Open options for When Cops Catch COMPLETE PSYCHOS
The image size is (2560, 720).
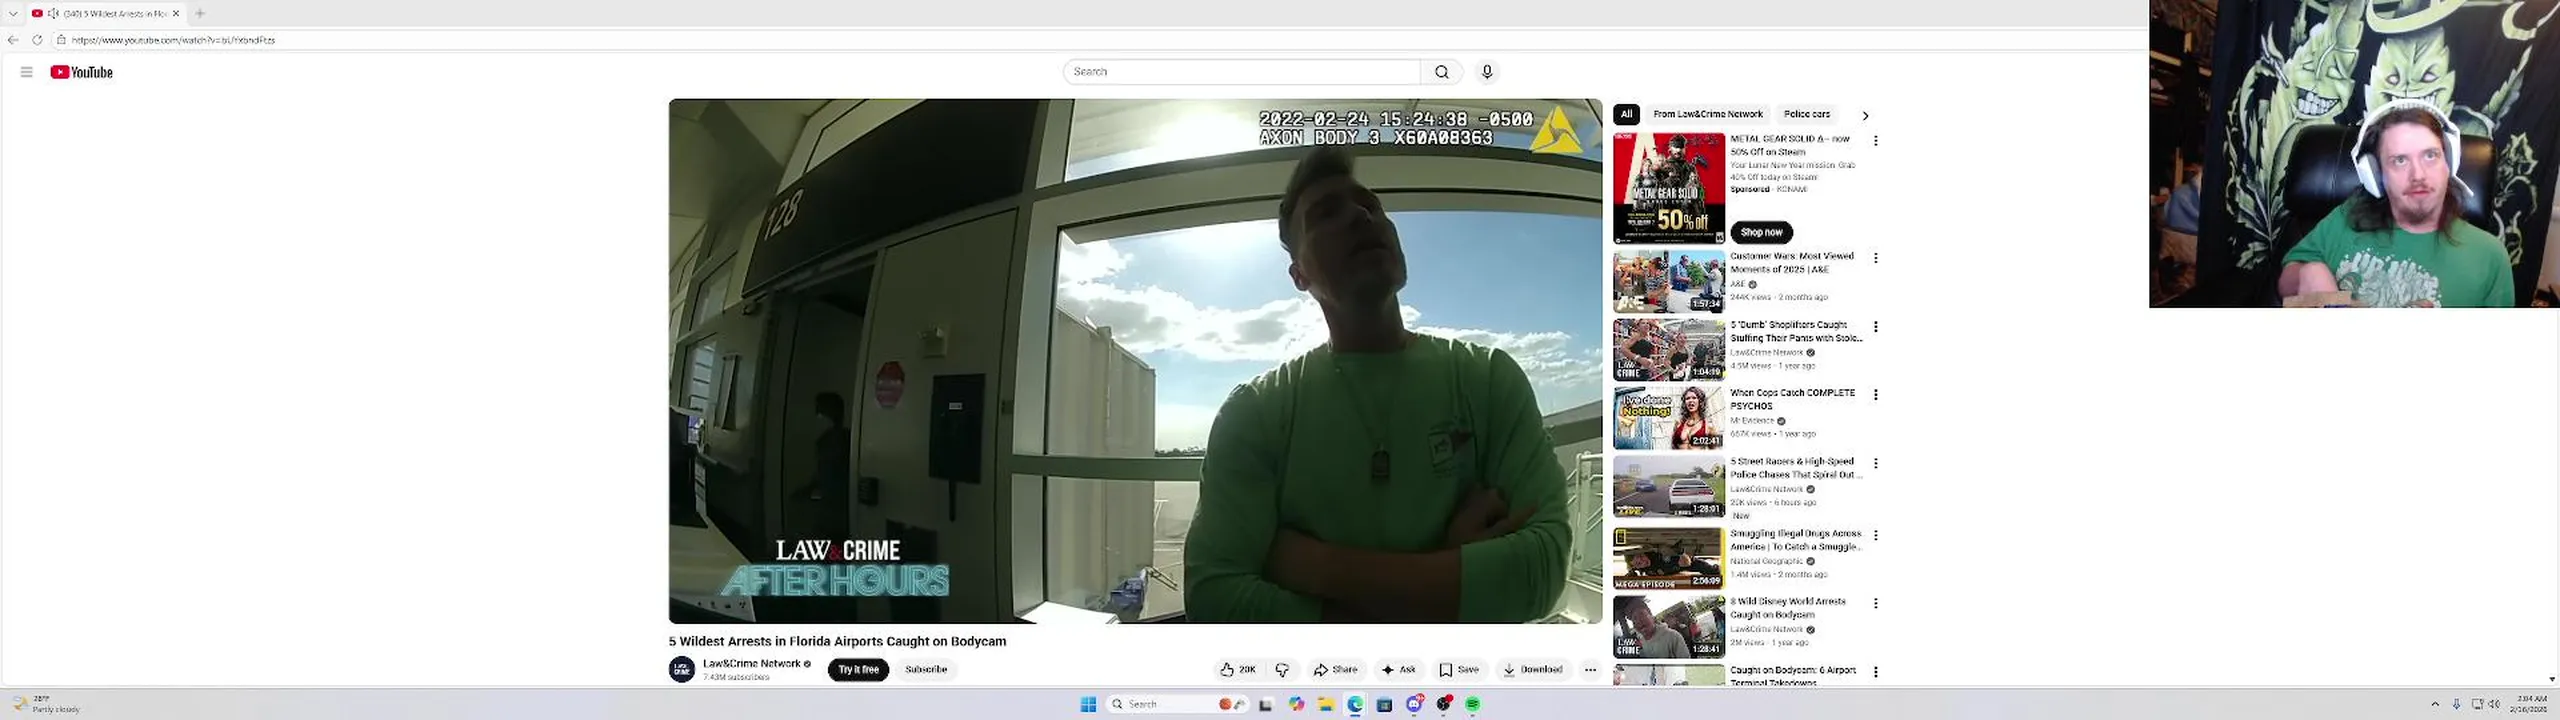pos(1875,395)
